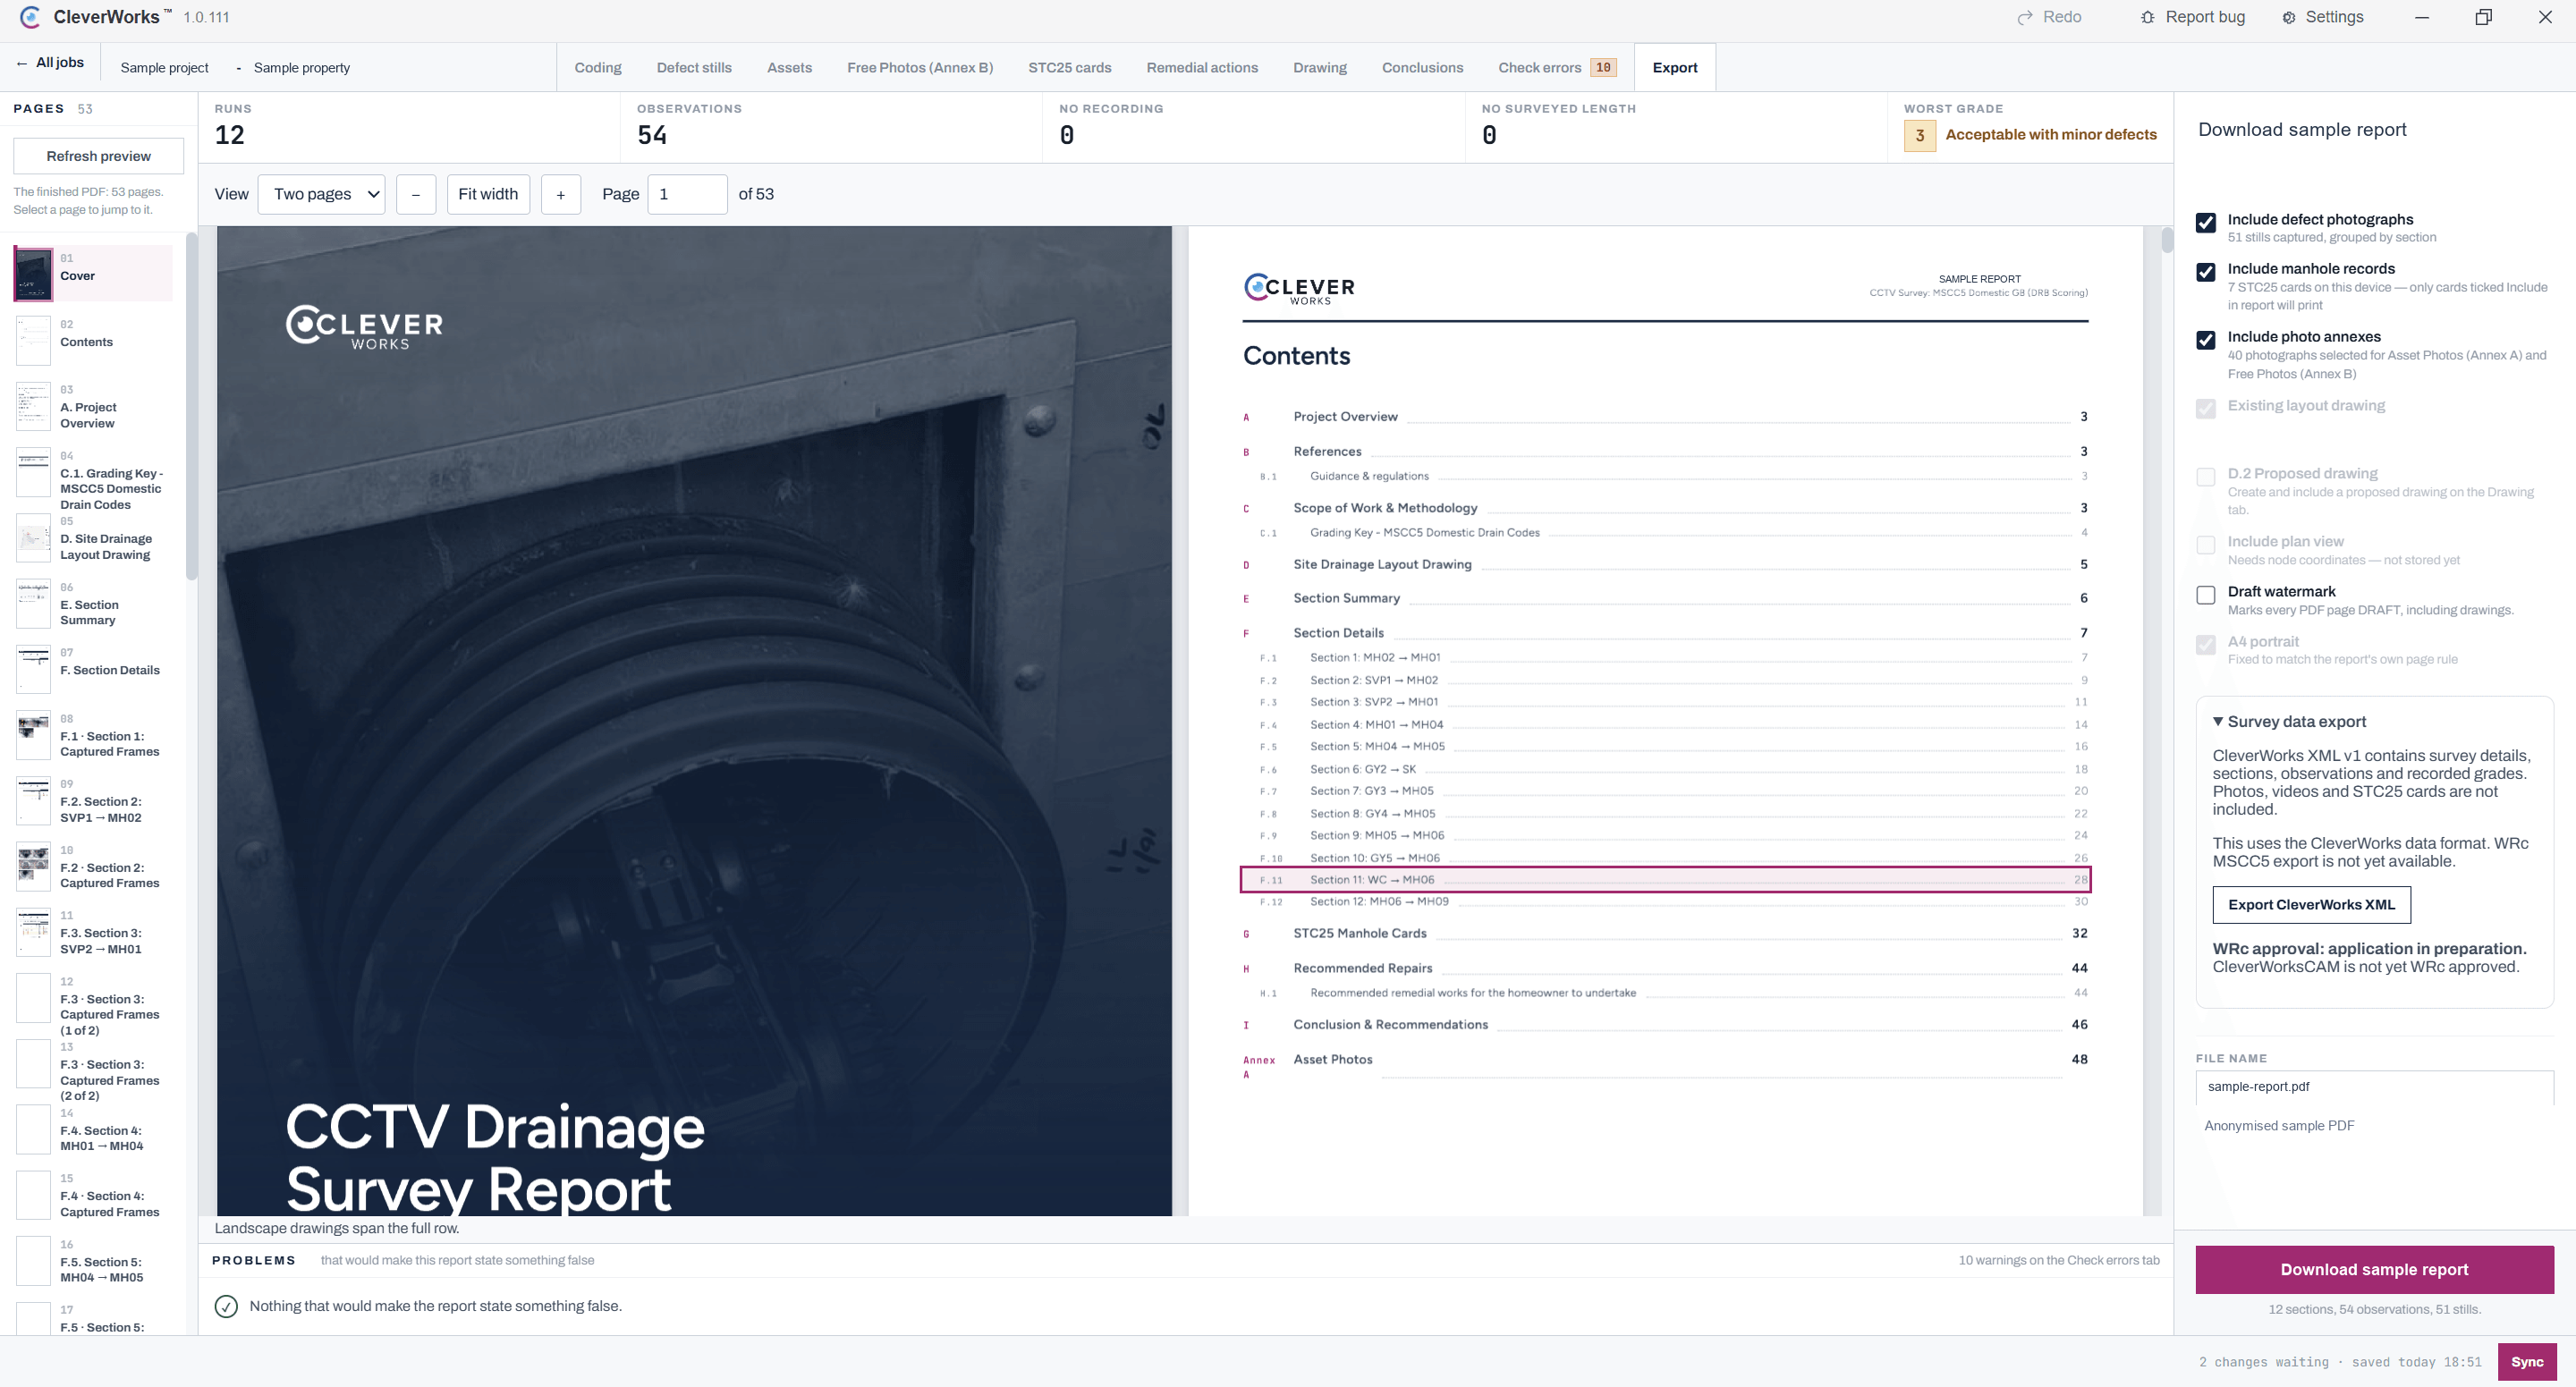The width and height of the screenshot is (2576, 1387).
Task: Click the file name field sample-report.pdf
Action: 2374,1087
